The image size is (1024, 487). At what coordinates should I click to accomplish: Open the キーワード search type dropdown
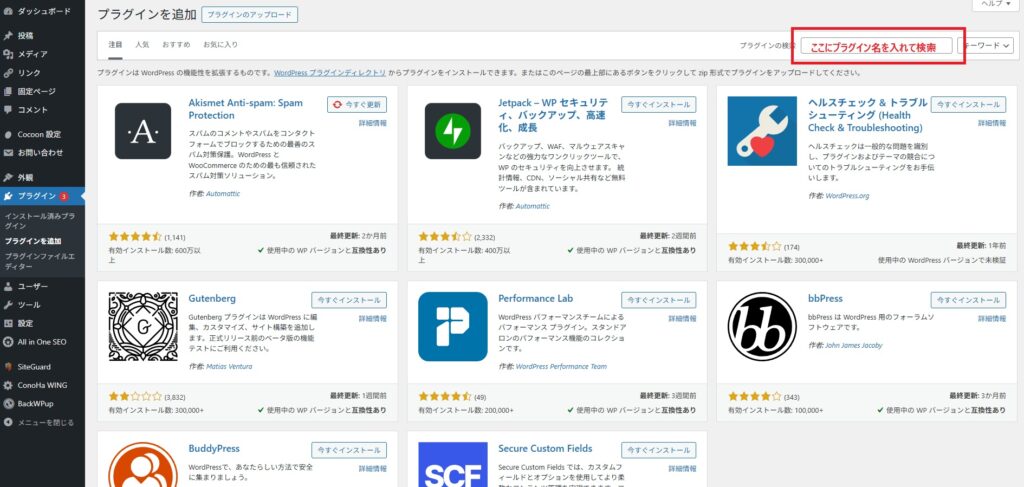pyautogui.click(x=985, y=46)
